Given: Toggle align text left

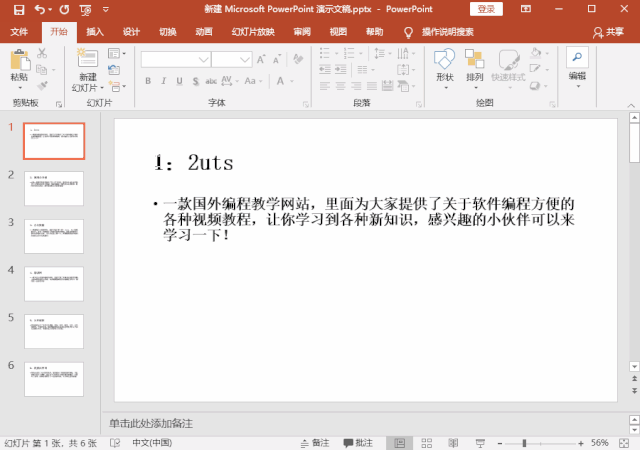Looking at the screenshot, I should click(x=325, y=86).
